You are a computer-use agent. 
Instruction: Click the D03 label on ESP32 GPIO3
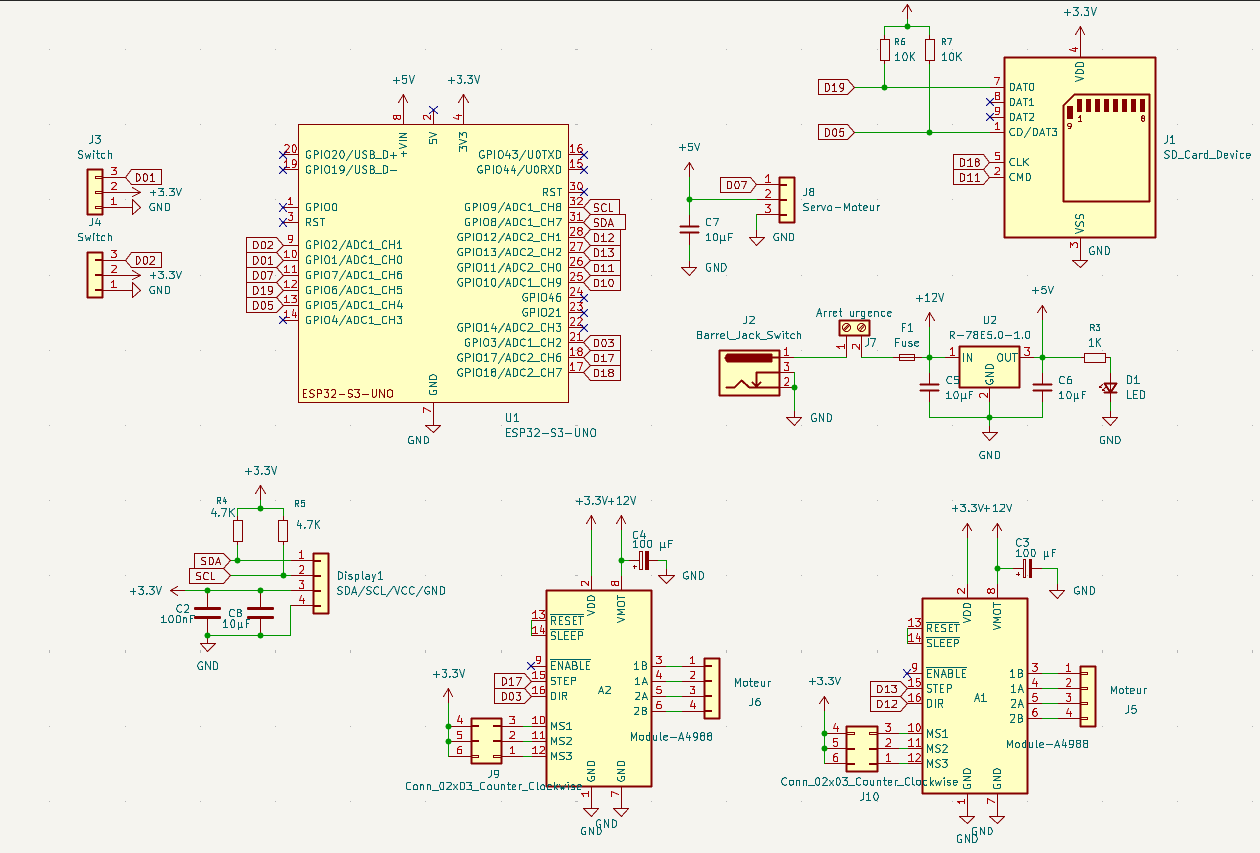pyautogui.click(x=603, y=342)
